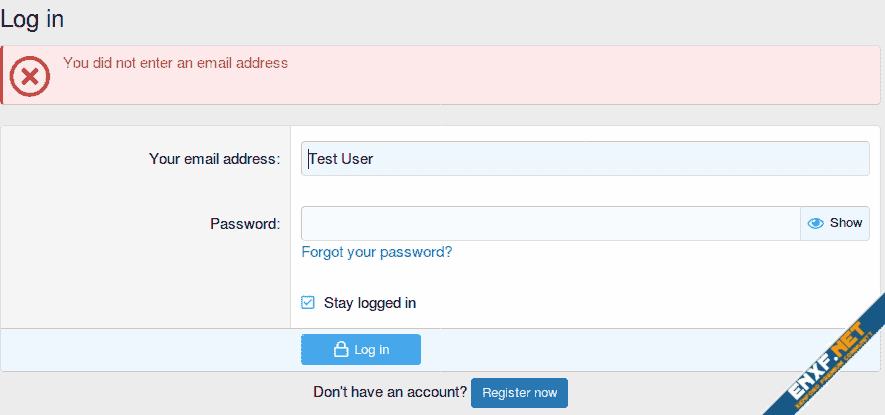
Task: Click into the empty Password field
Action: (550, 223)
